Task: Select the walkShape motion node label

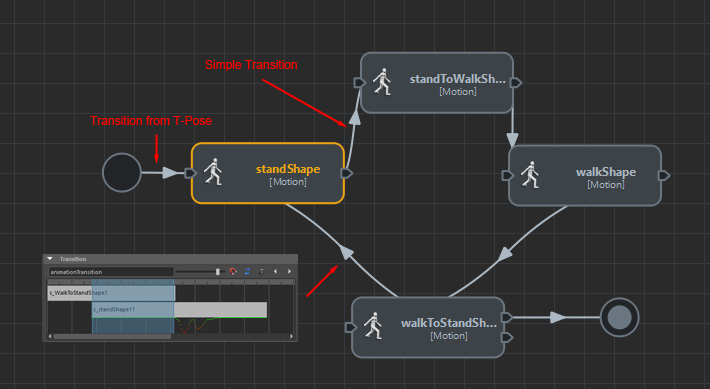Action: click(x=606, y=172)
